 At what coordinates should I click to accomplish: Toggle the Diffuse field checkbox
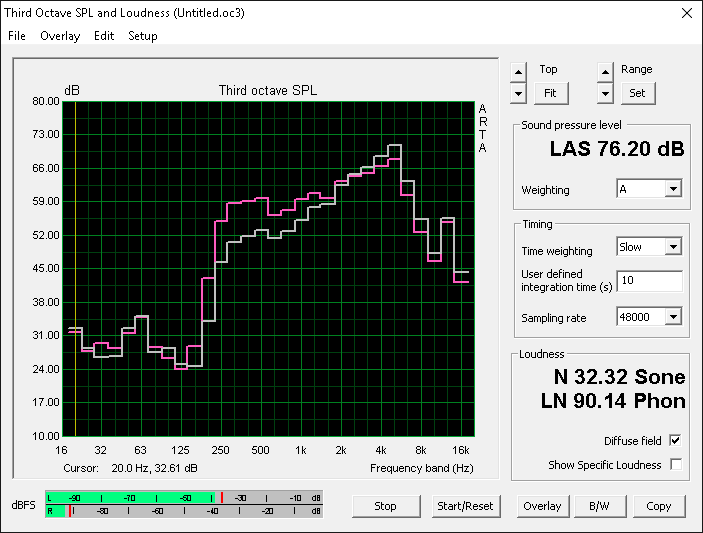pos(675,441)
